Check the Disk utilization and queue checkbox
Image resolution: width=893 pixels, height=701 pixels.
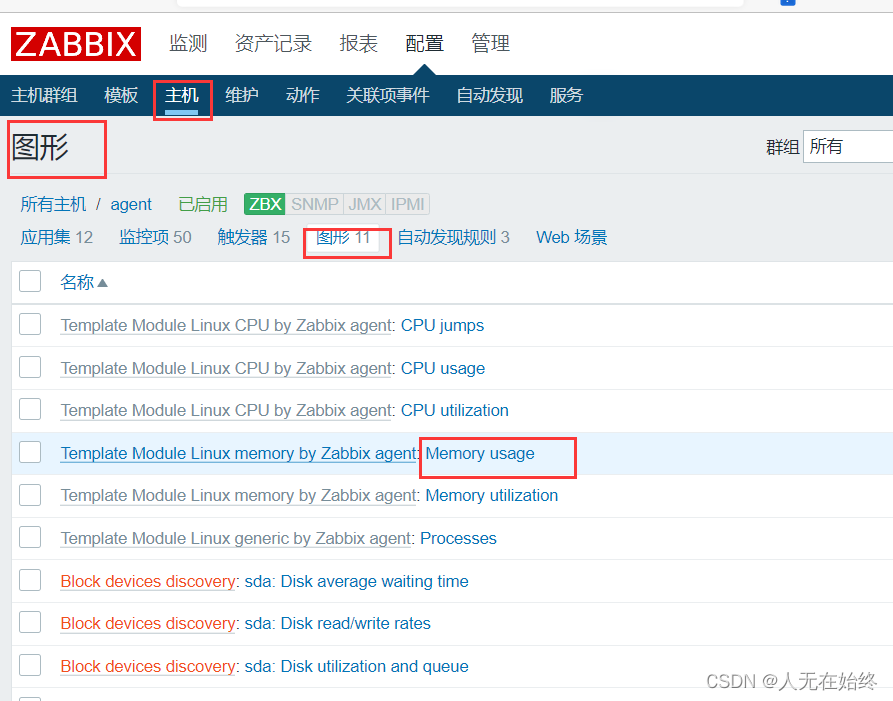click(30, 665)
